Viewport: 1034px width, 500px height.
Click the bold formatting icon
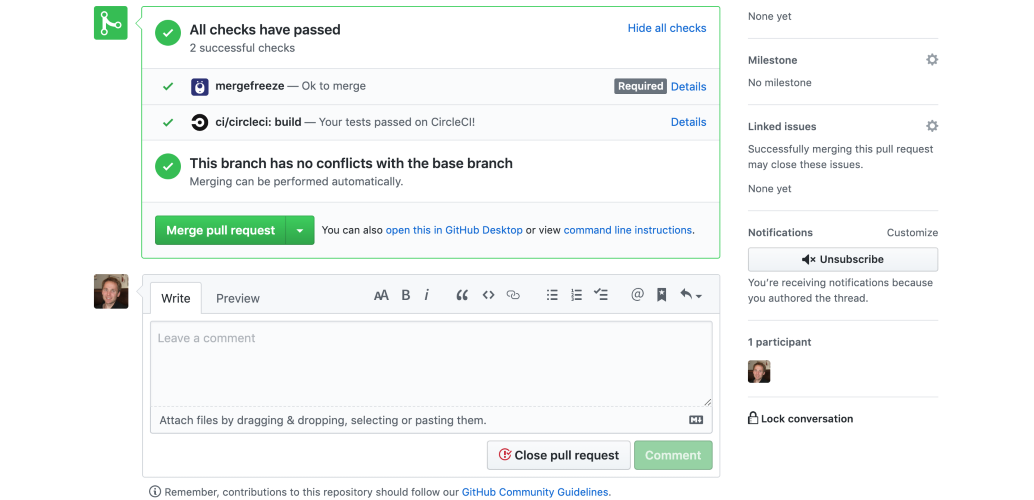(406, 295)
